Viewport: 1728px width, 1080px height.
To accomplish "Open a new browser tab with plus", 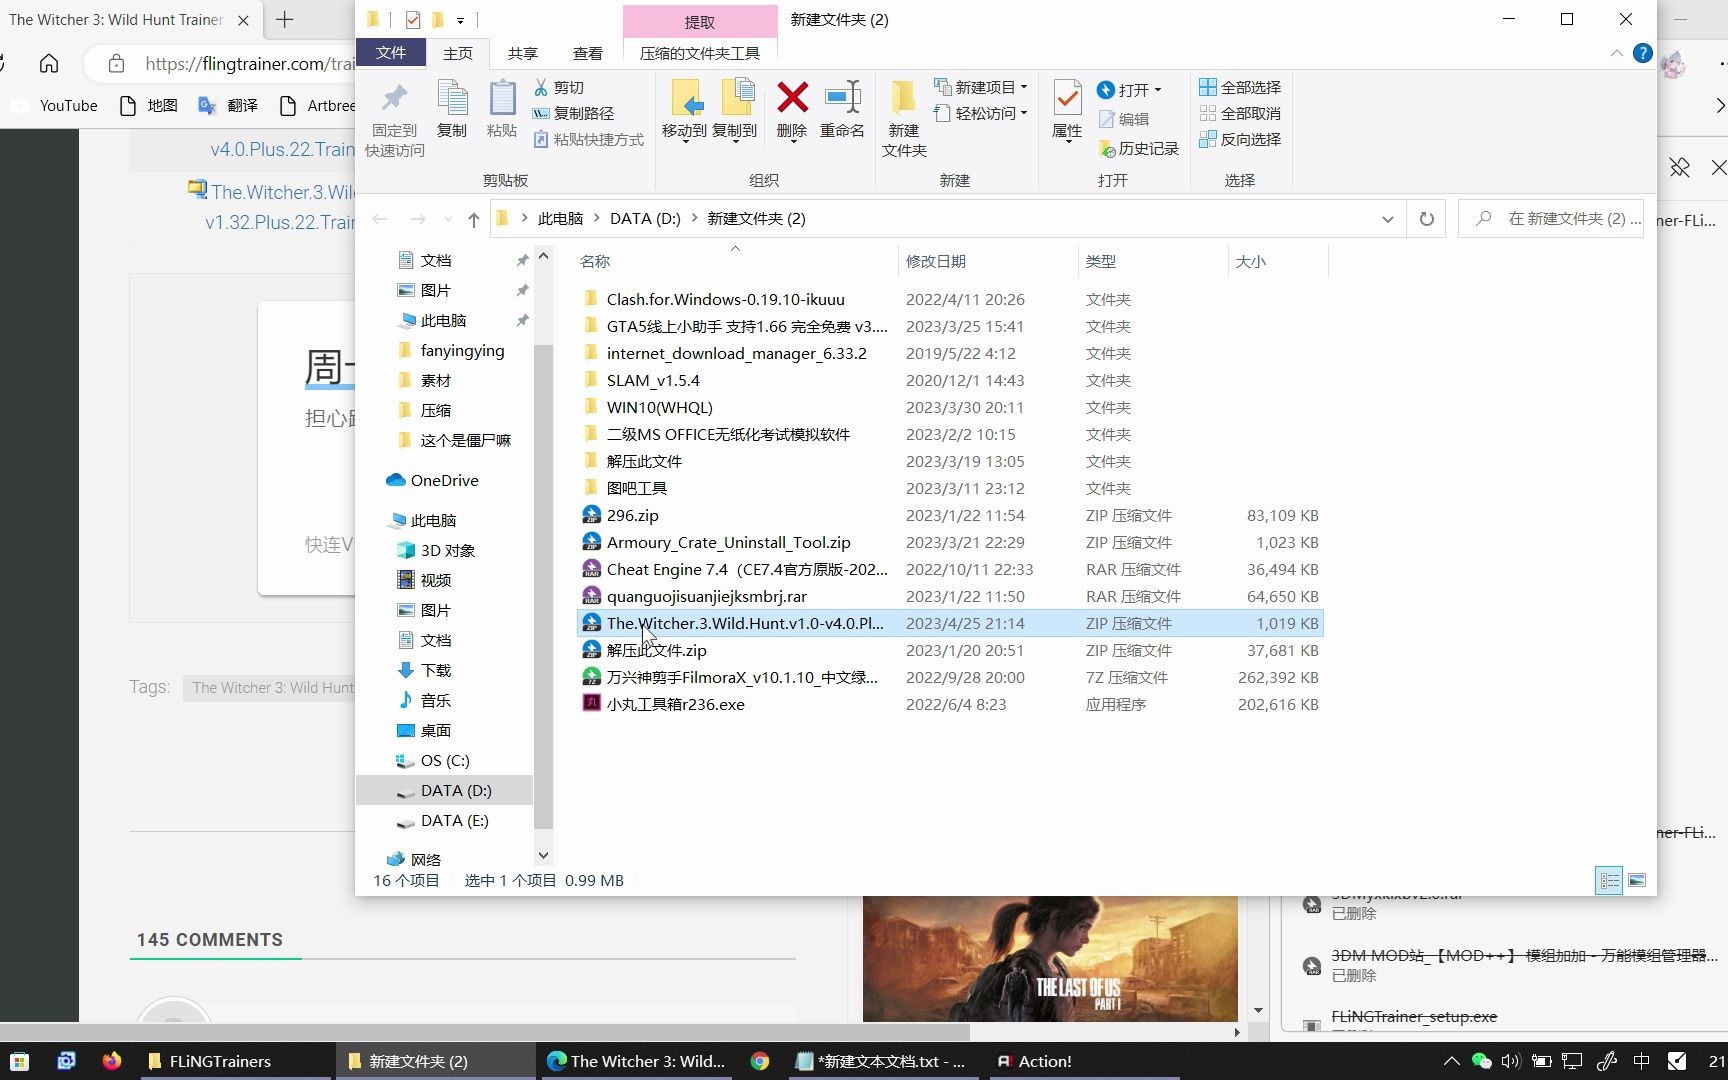I will pyautogui.click(x=285, y=20).
